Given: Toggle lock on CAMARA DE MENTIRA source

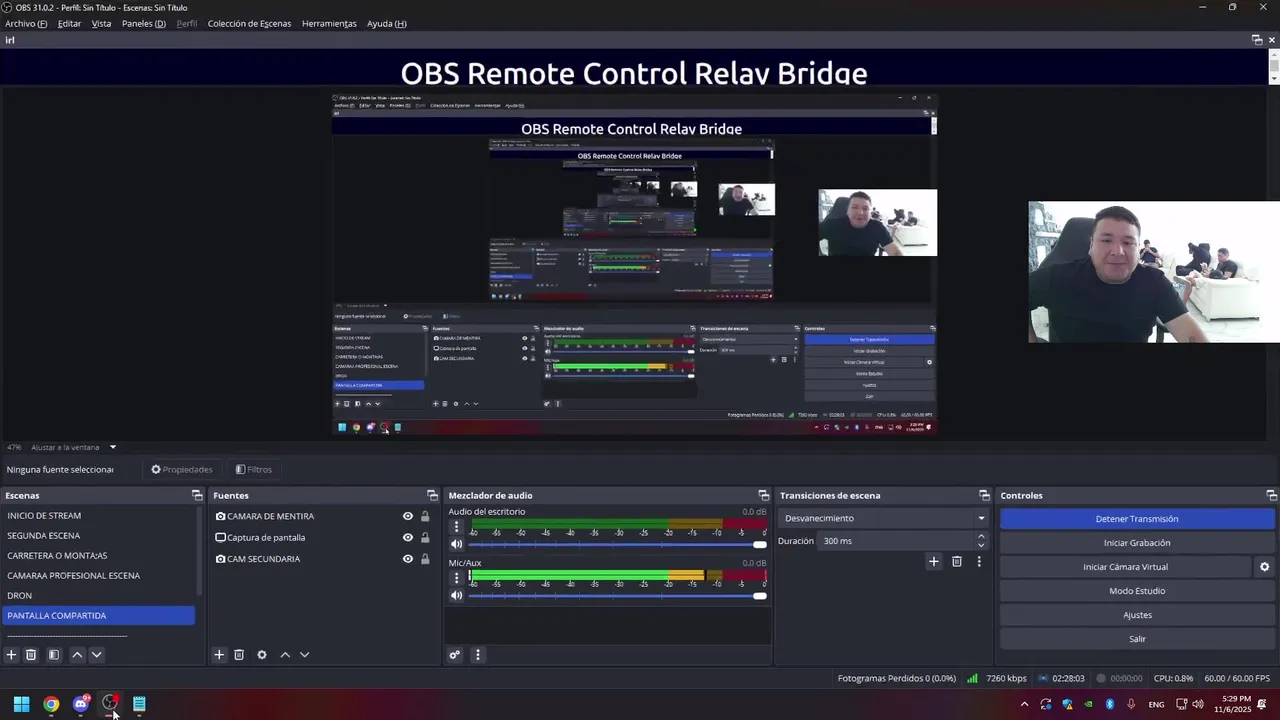Looking at the screenshot, I should 425,517.
